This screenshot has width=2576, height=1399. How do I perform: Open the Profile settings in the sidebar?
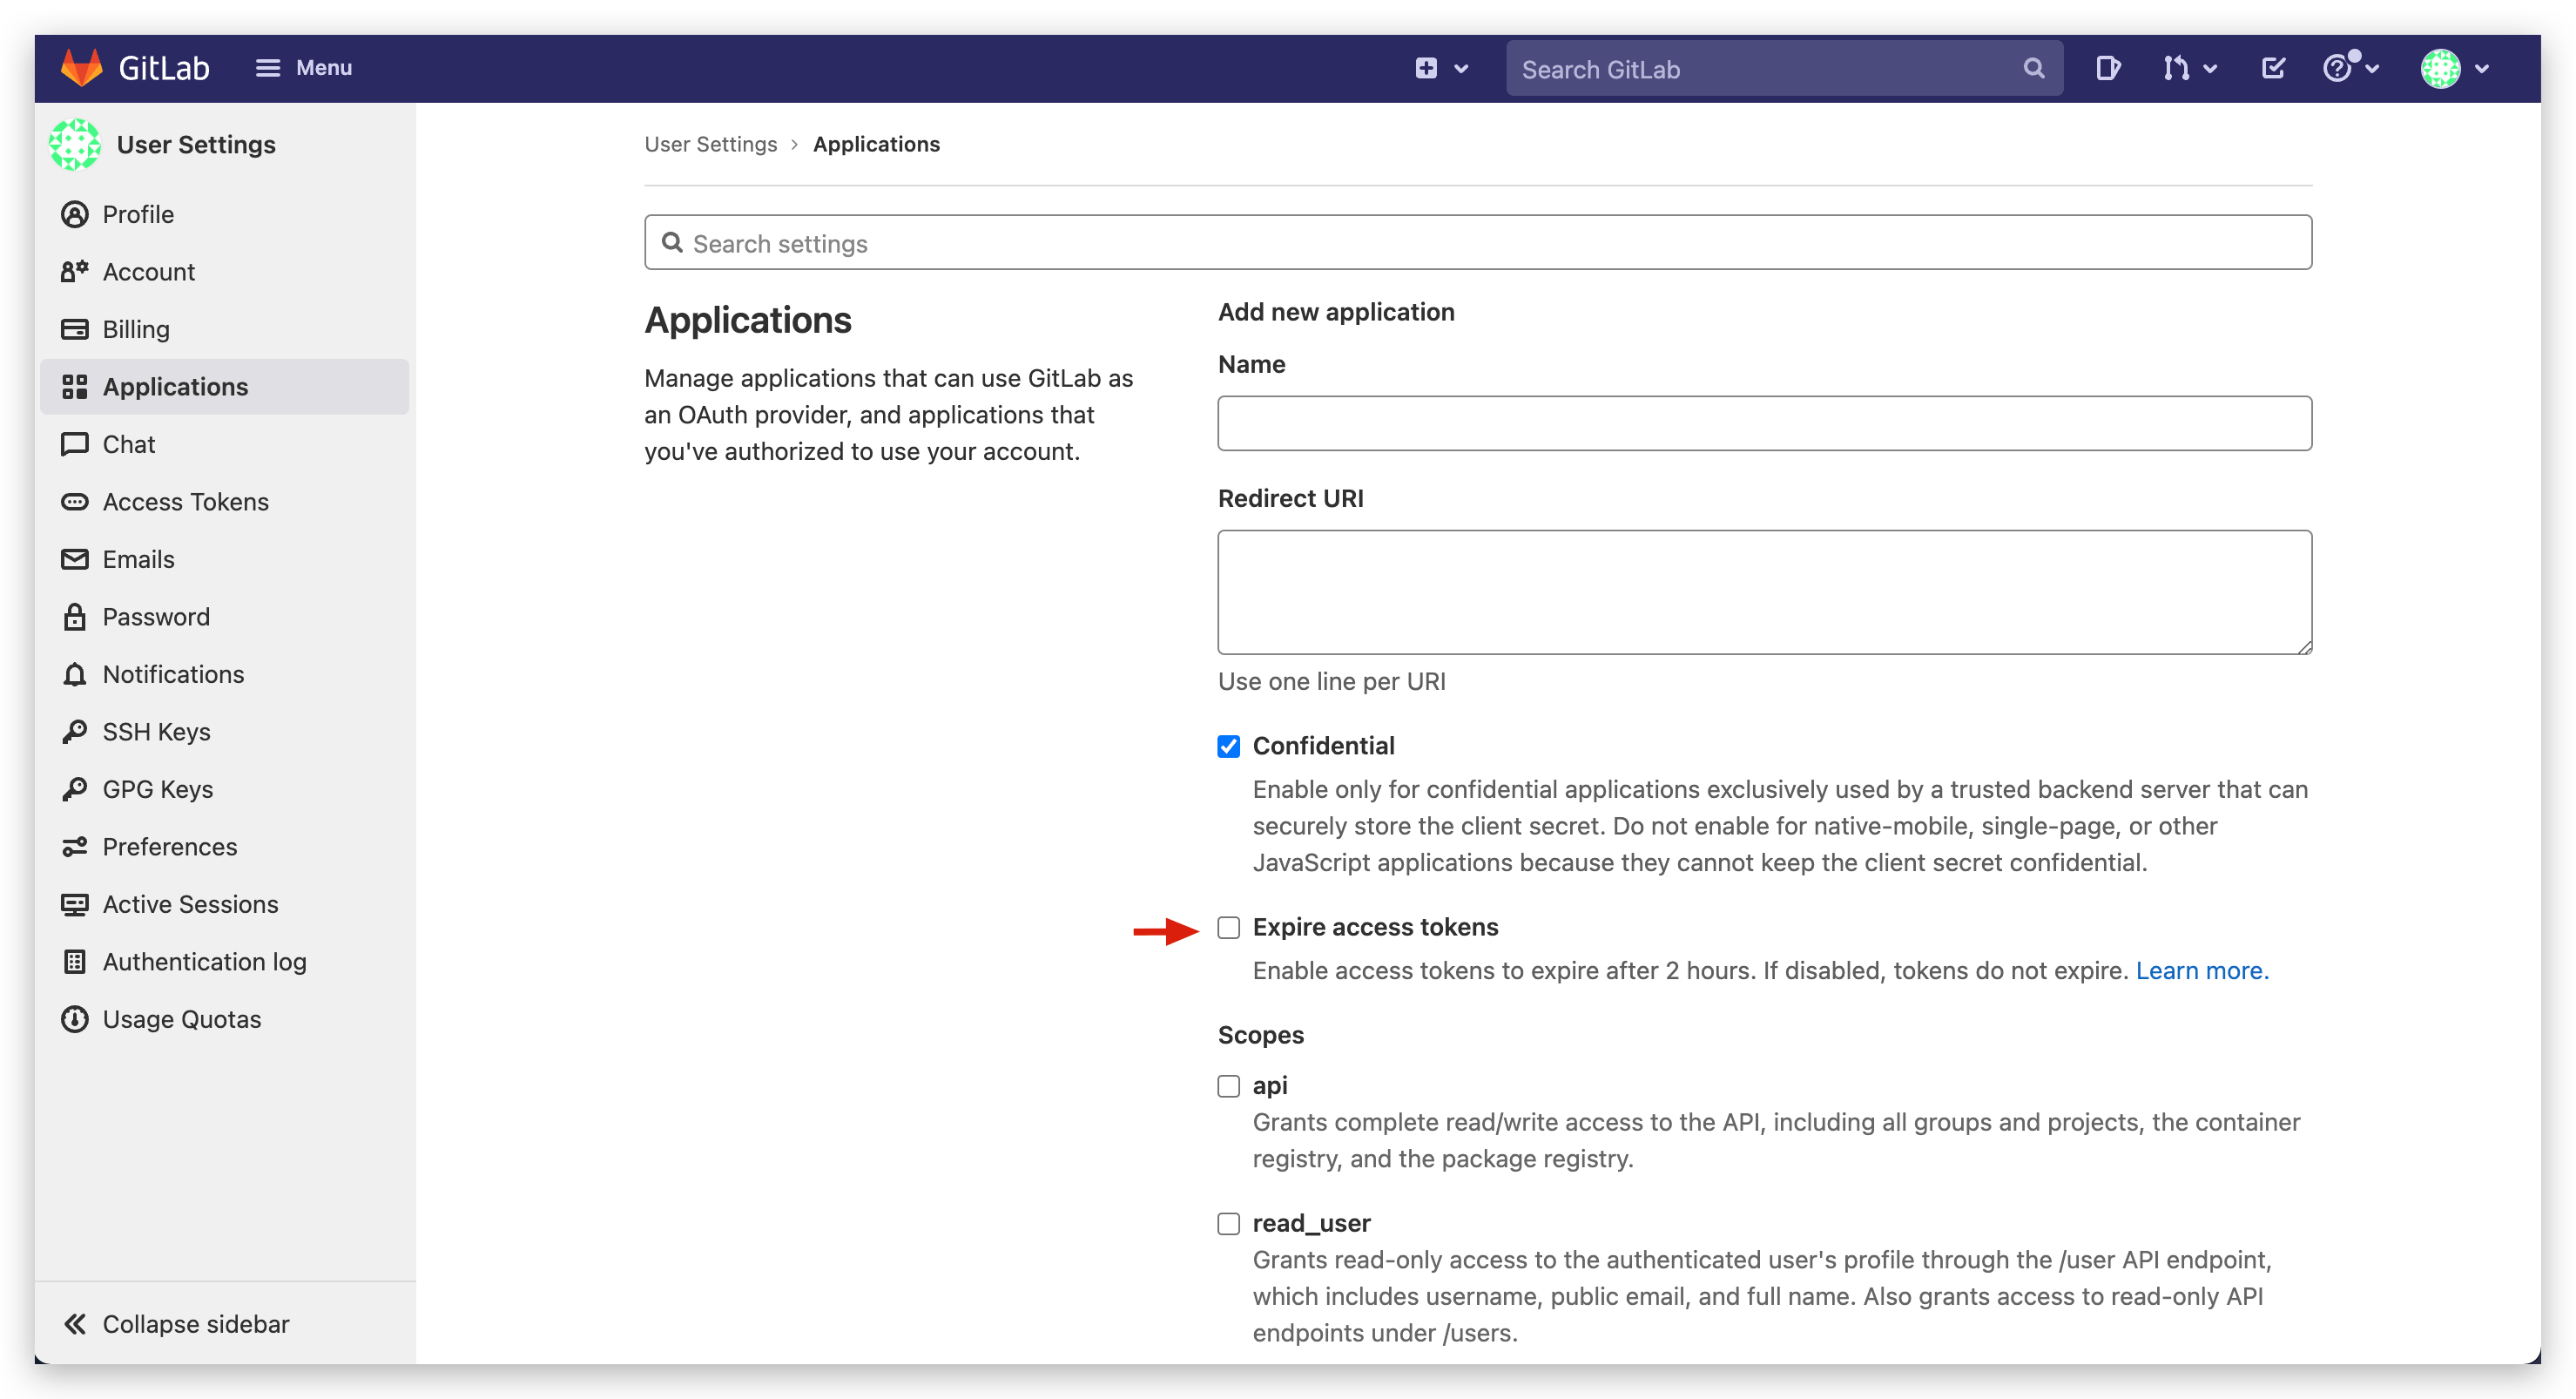(139, 214)
